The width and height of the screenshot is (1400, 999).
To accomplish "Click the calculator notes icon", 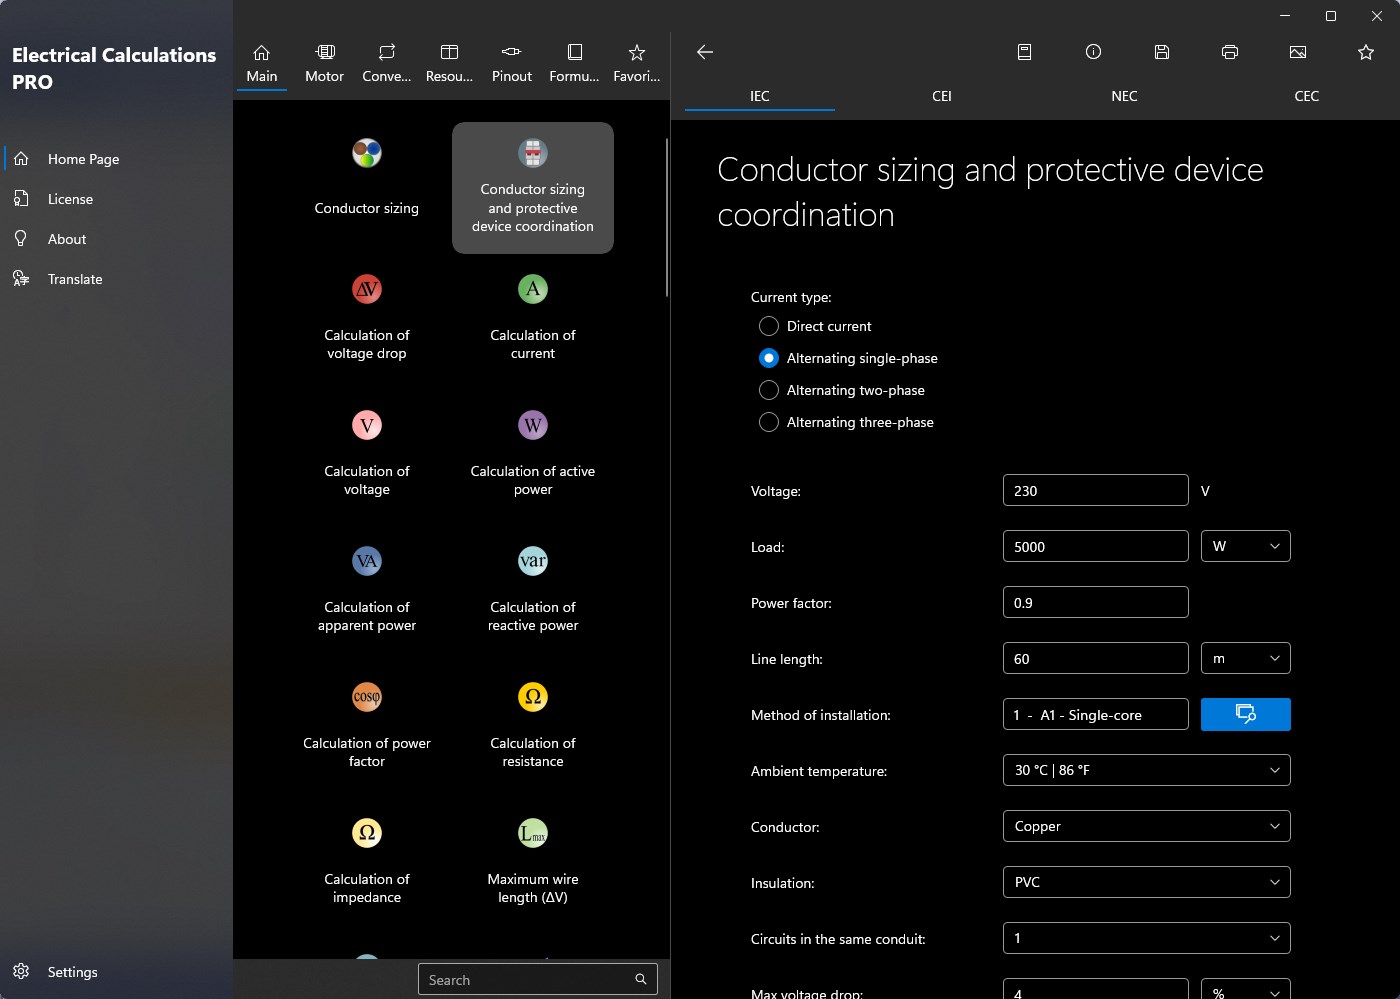I will point(1025,52).
